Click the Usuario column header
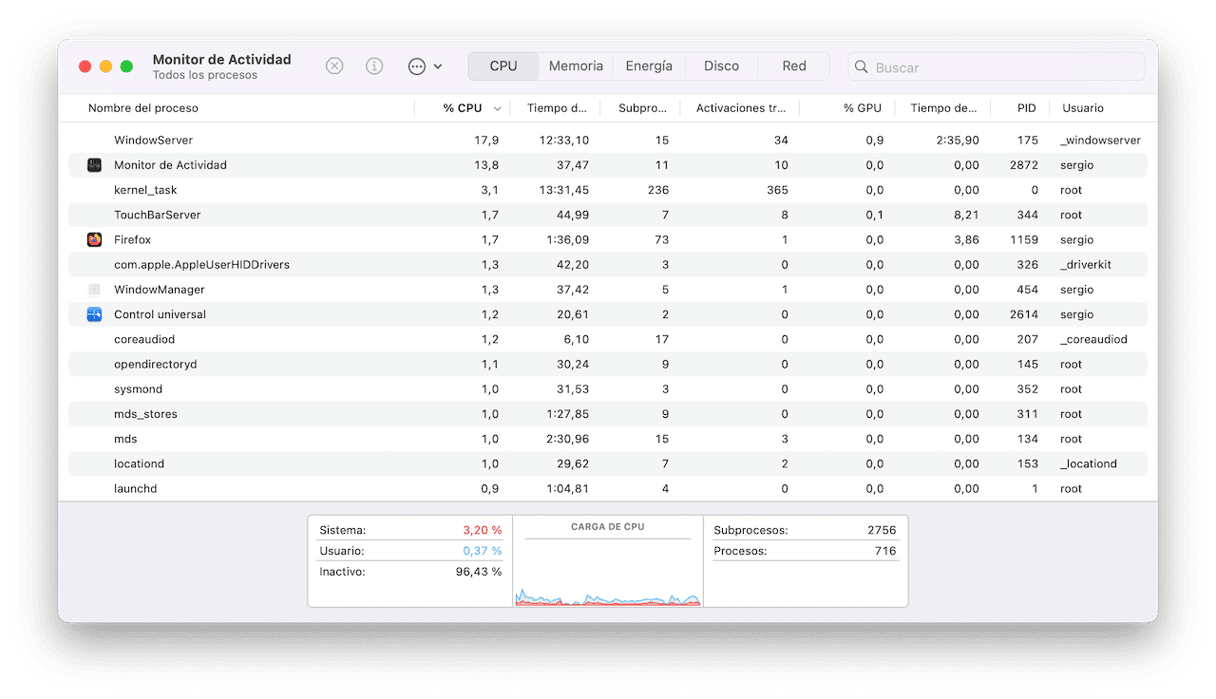 [1083, 108]
